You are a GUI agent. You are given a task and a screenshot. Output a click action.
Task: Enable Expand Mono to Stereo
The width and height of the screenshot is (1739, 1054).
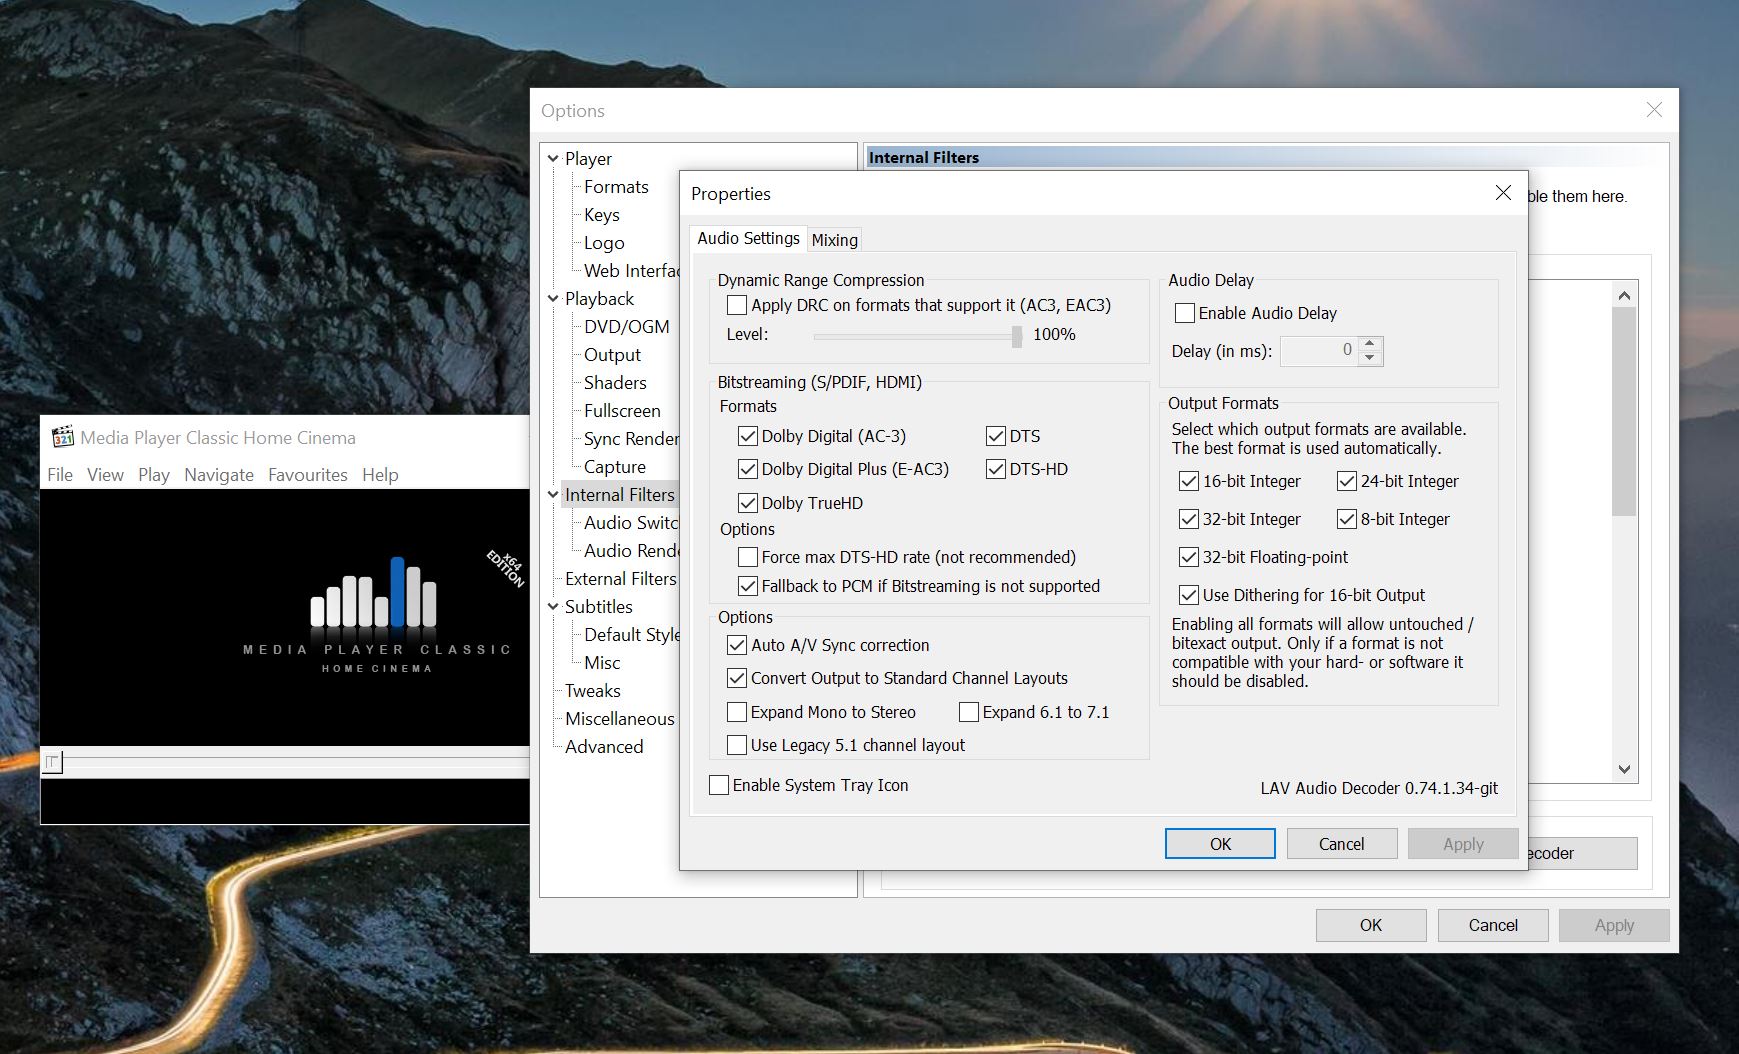(x=737, y=712)
